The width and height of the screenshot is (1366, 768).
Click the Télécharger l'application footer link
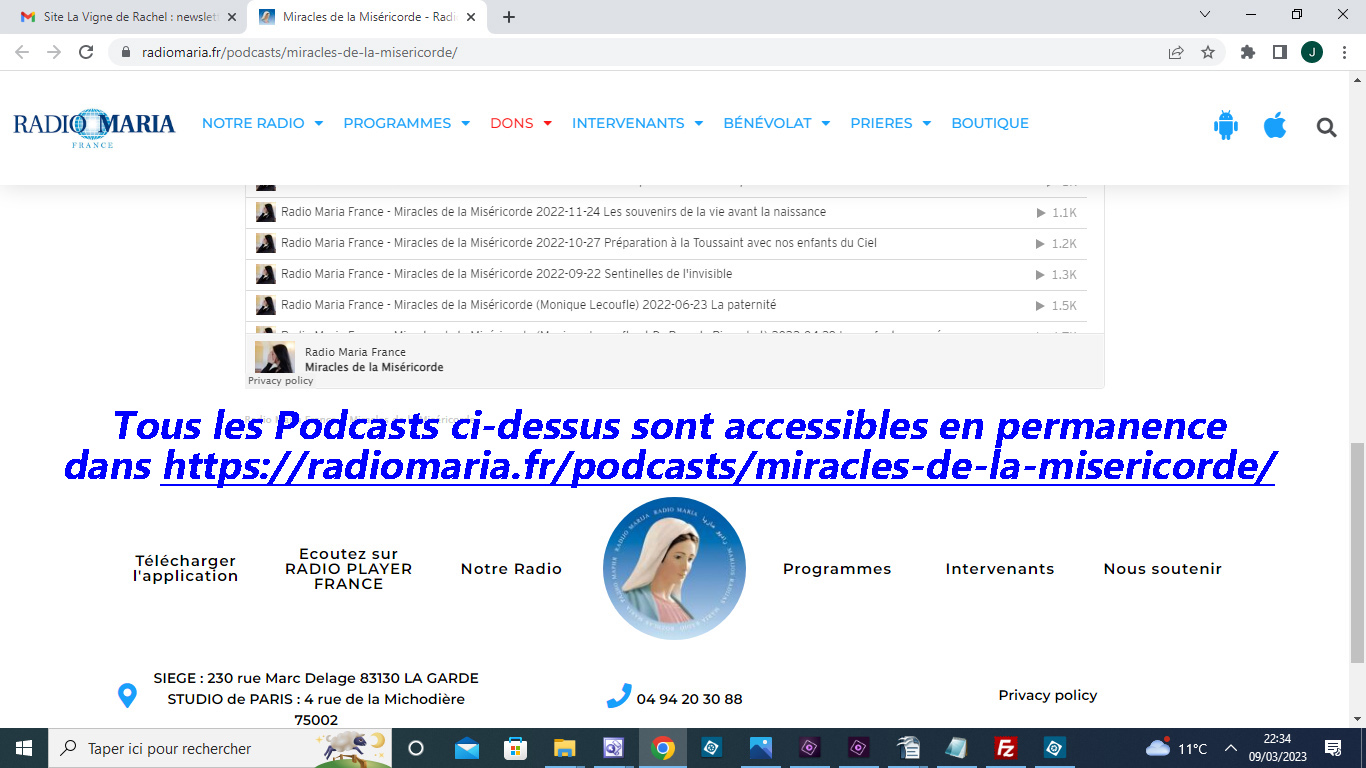coord(186,568)
